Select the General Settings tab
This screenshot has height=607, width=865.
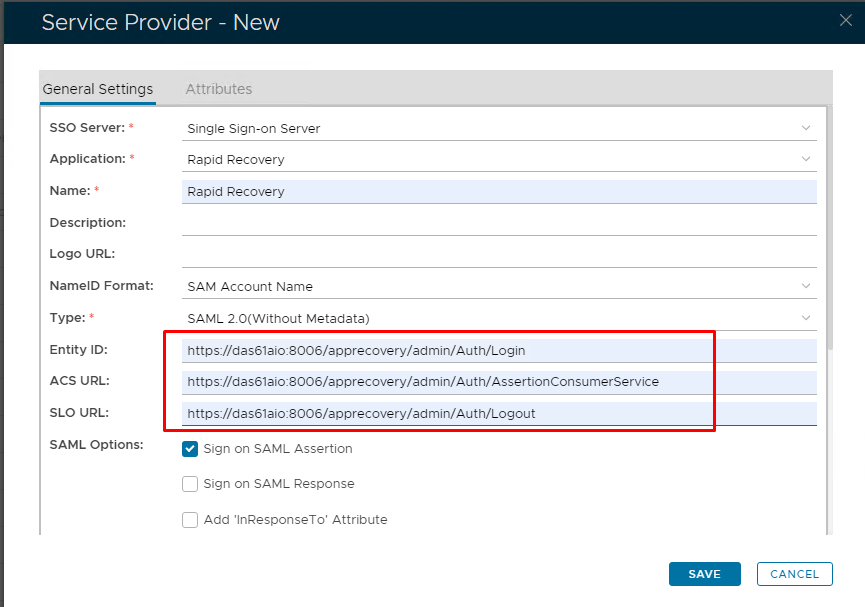click(x=97, y=89)
